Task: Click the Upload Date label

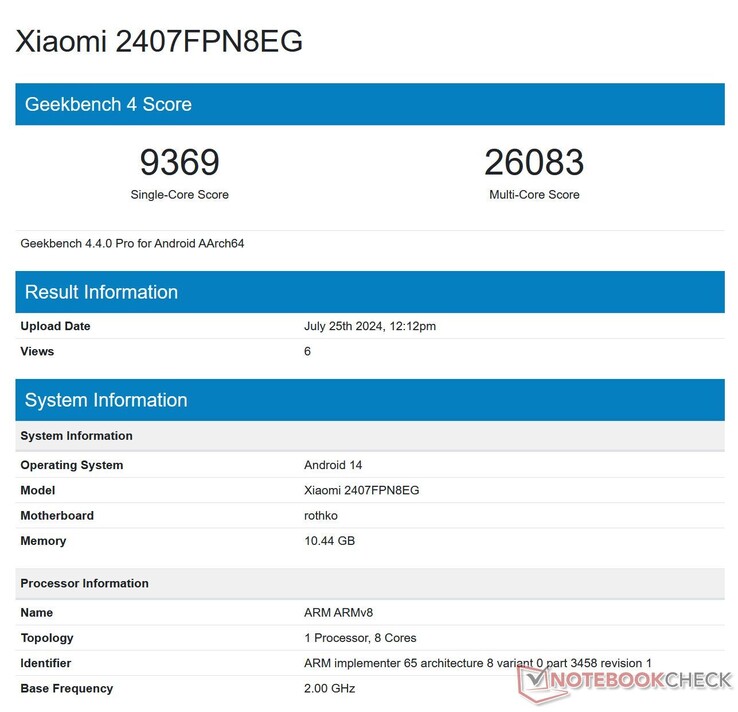Action: coord(56,326)
